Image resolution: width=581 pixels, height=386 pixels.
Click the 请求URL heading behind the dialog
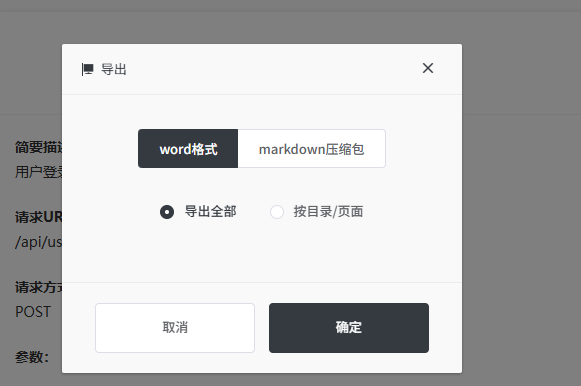pos(39,217)
